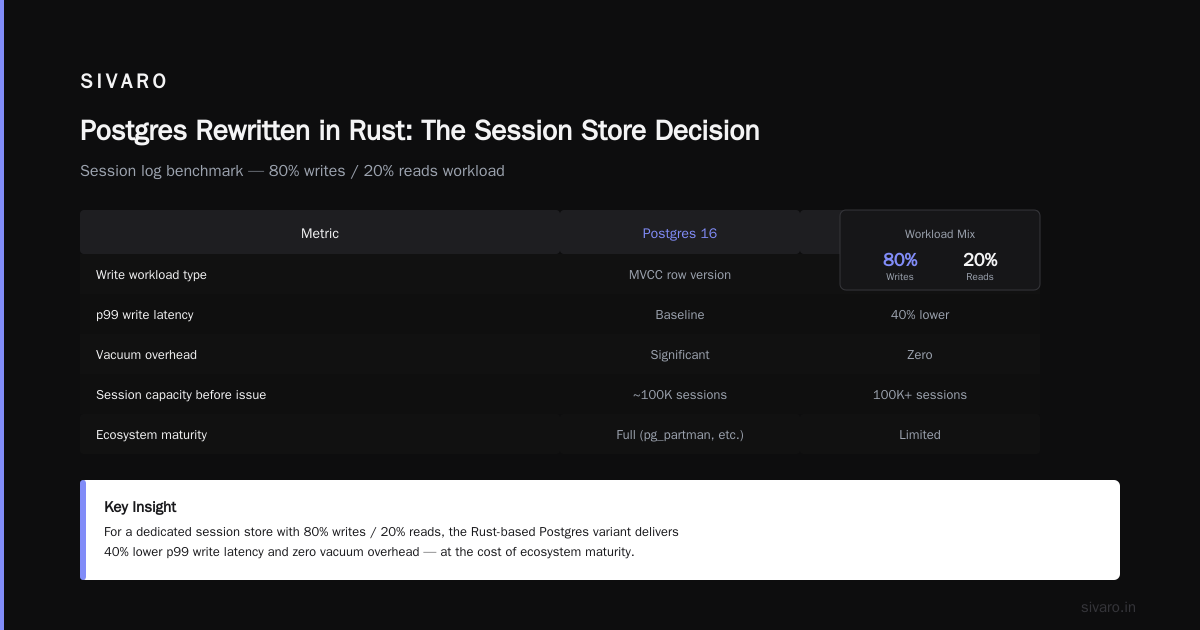Select the 'p99 write latency' row label
Viewport: 1200px width, 630px height.
click(145, 314)
